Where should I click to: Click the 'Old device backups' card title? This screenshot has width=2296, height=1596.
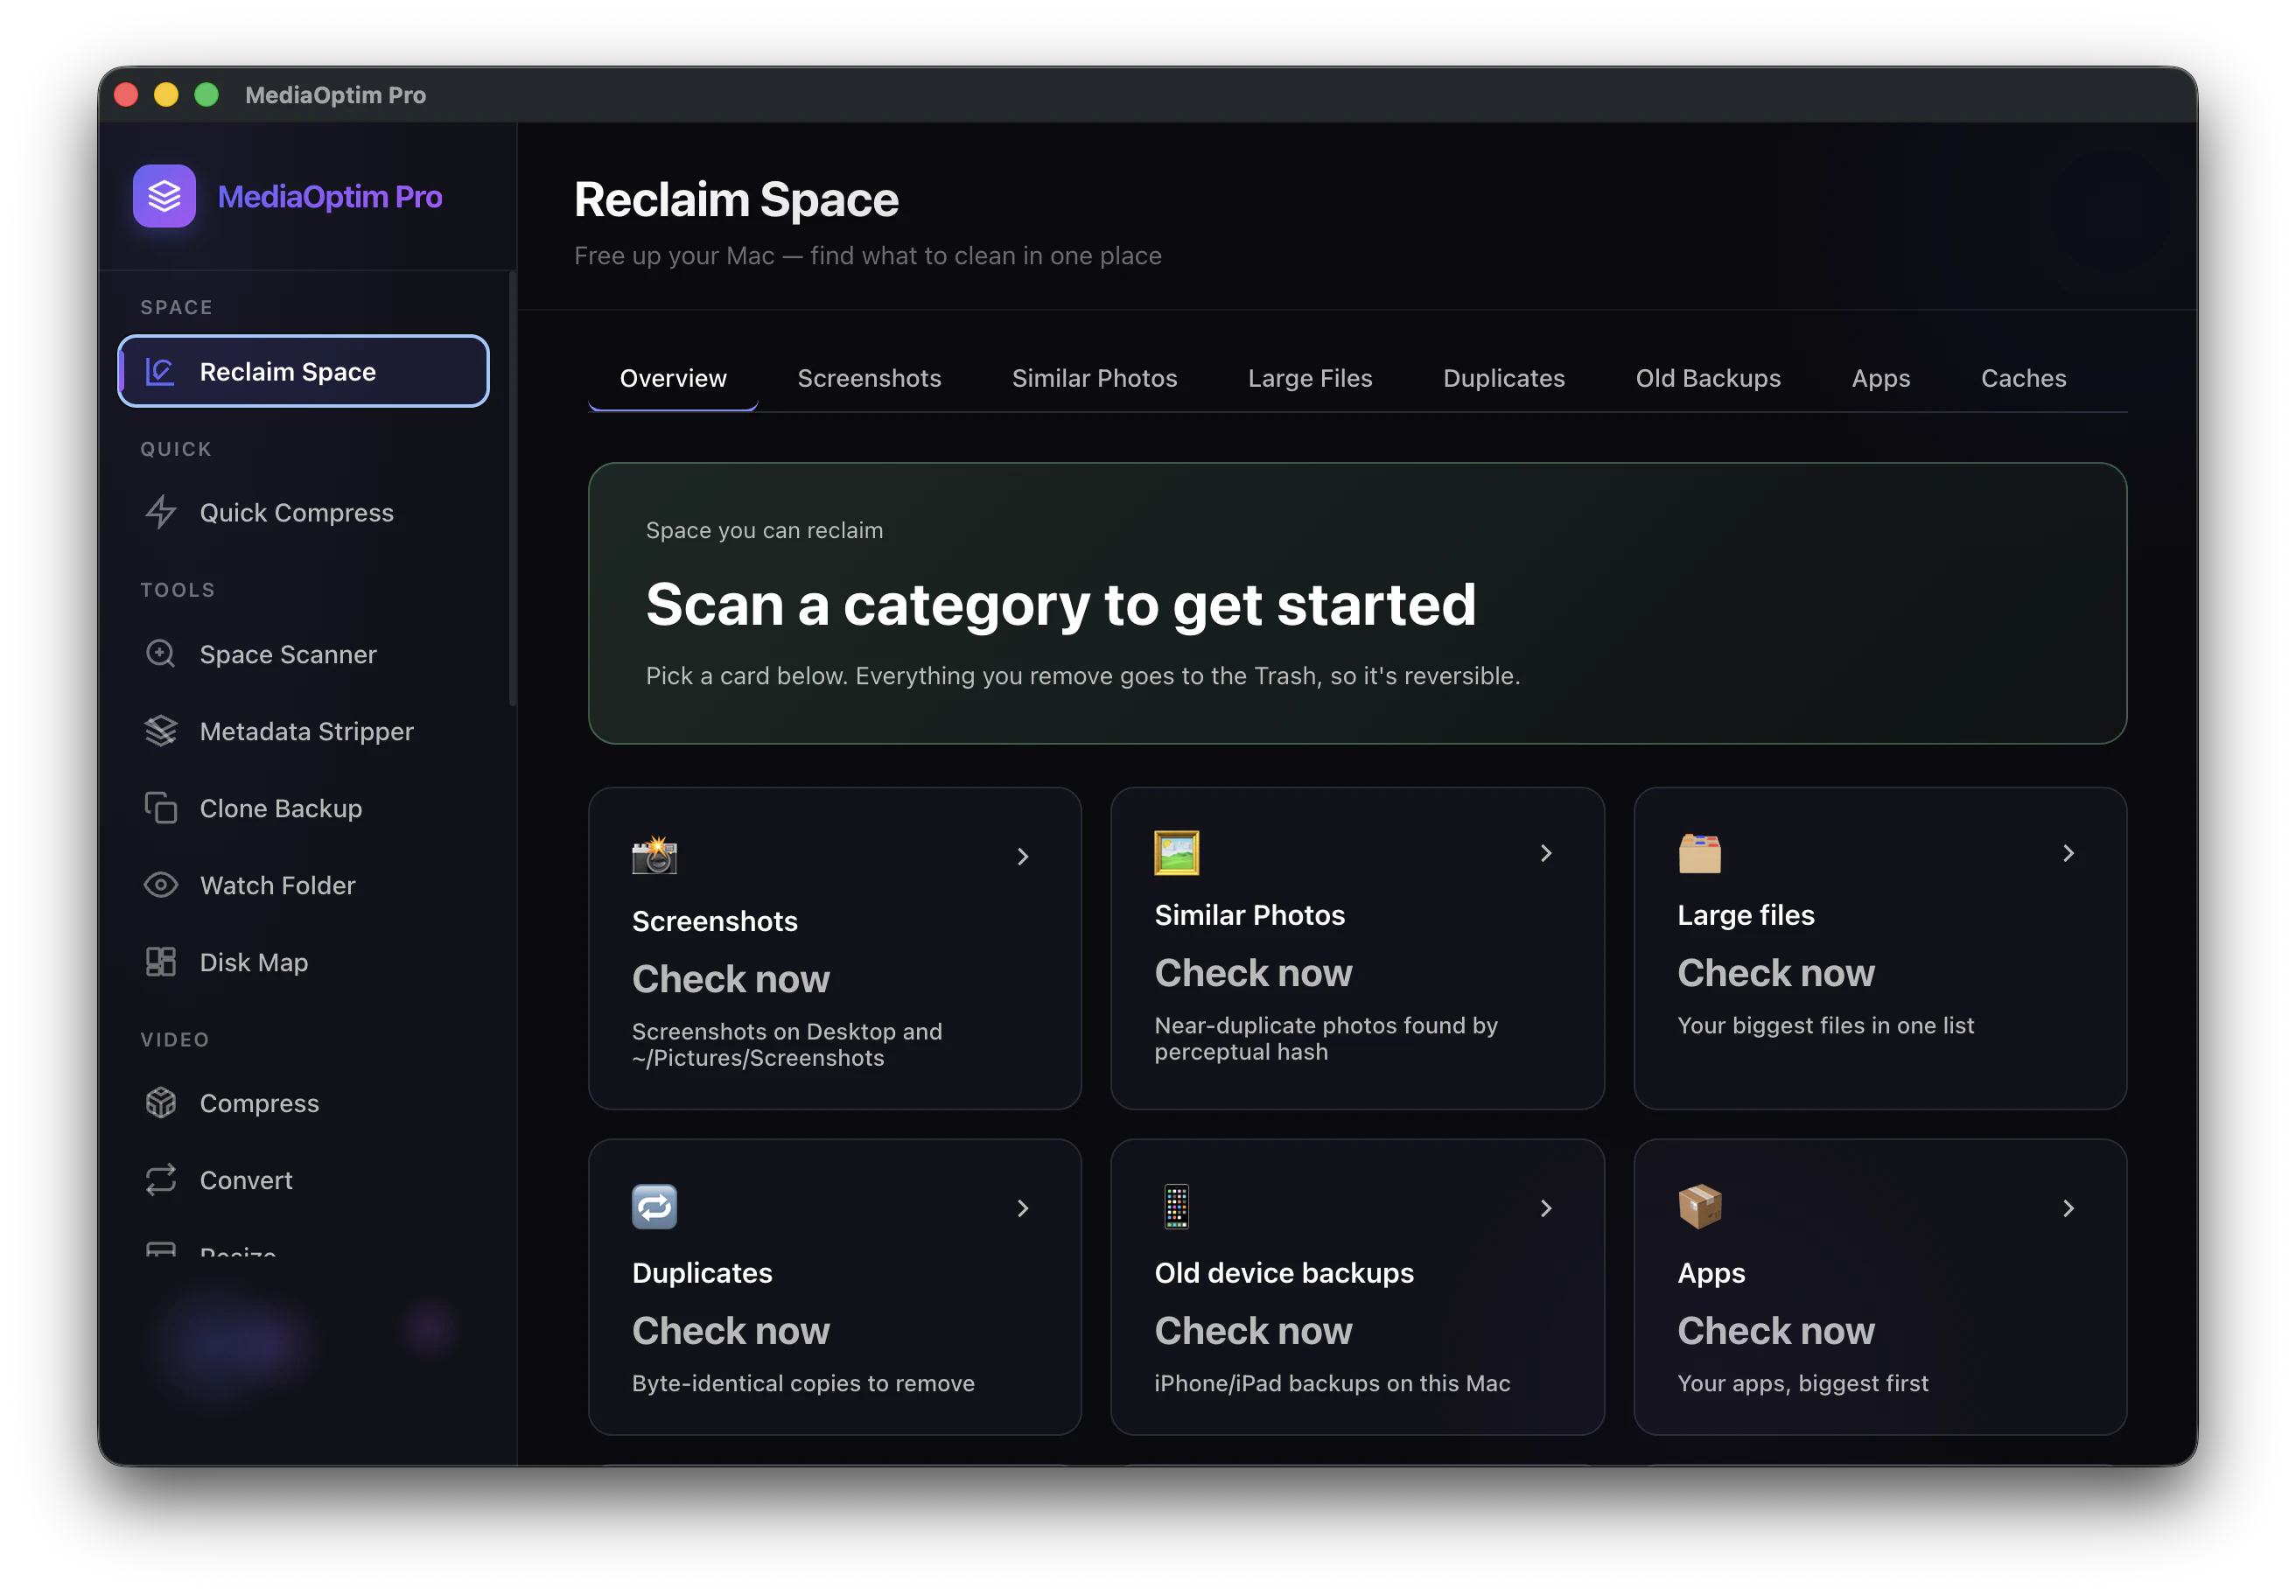[x=1284, y=1273]
